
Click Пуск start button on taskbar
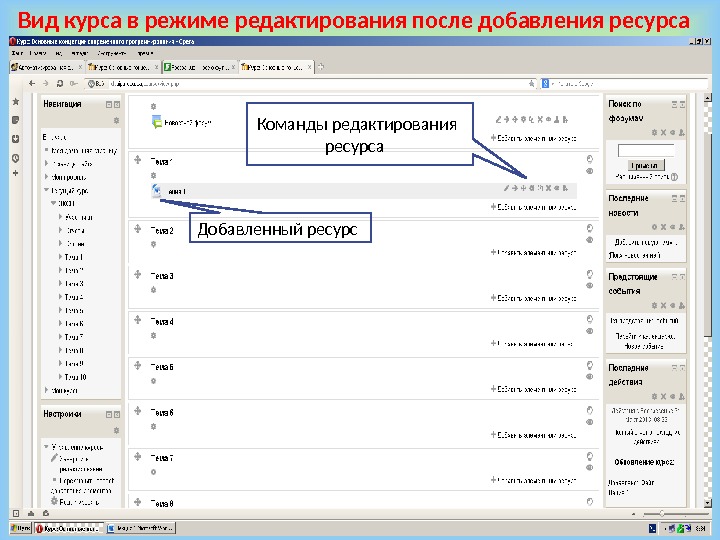(21, 528)
